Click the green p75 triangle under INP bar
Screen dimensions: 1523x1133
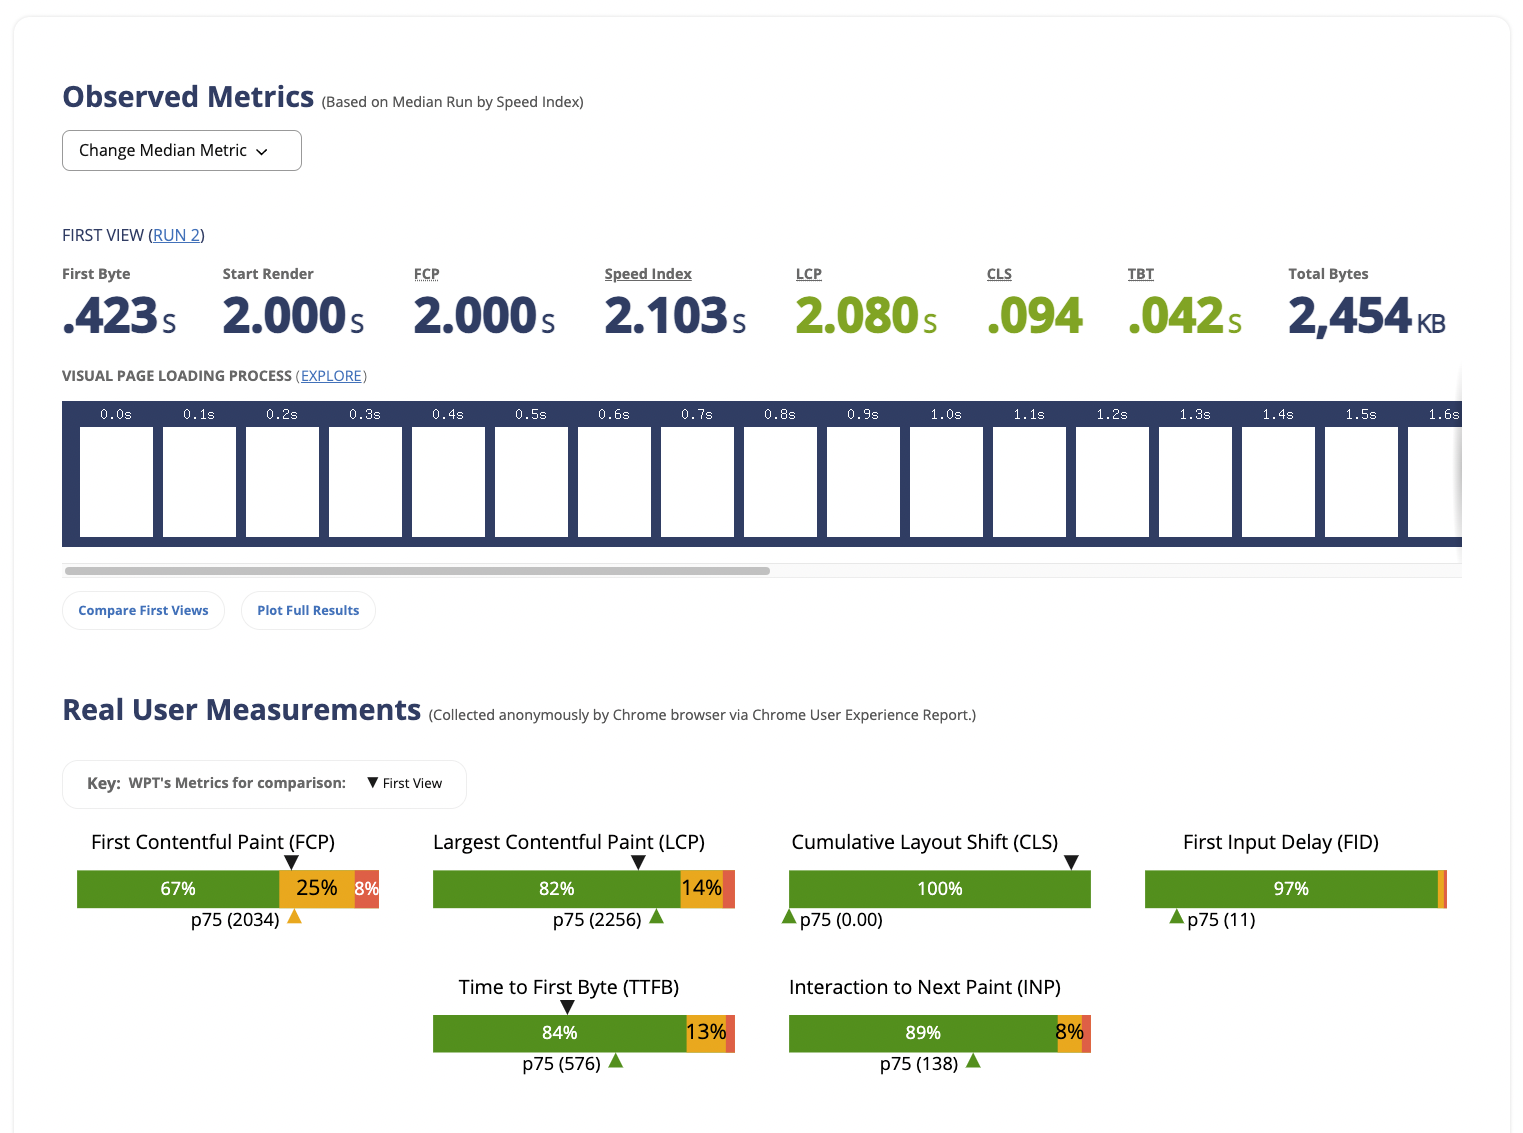[973, 1060]
